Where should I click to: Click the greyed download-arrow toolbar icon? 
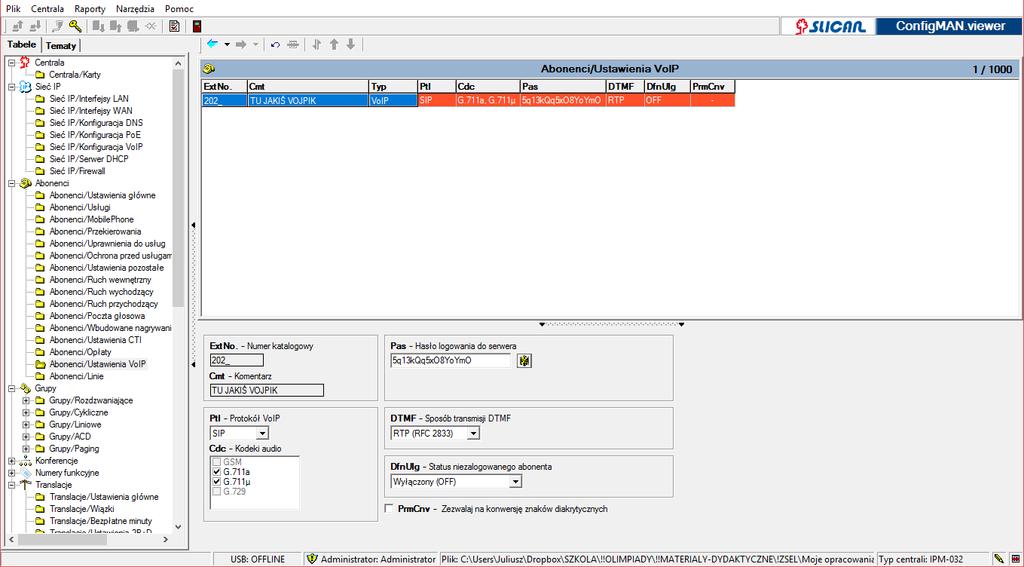coord(35,26)
